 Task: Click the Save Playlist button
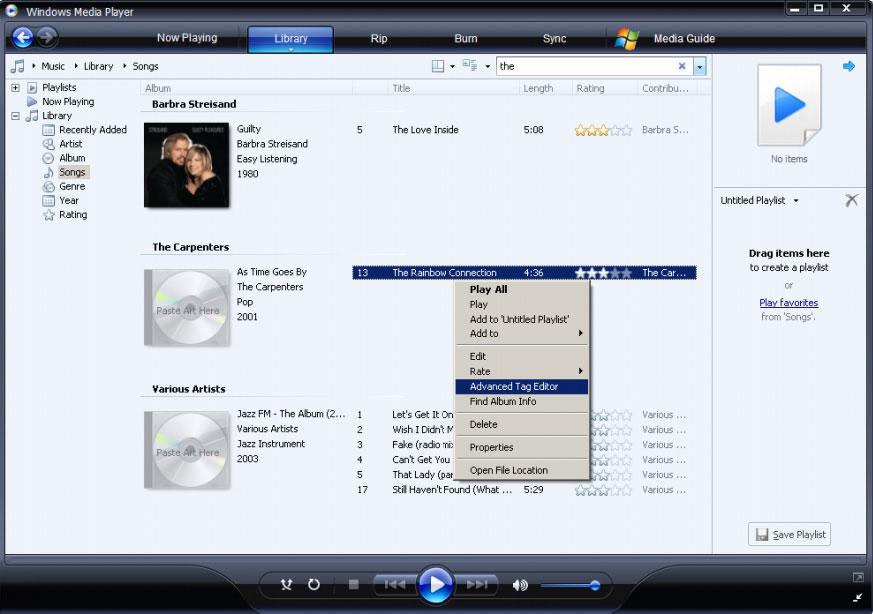789,534
